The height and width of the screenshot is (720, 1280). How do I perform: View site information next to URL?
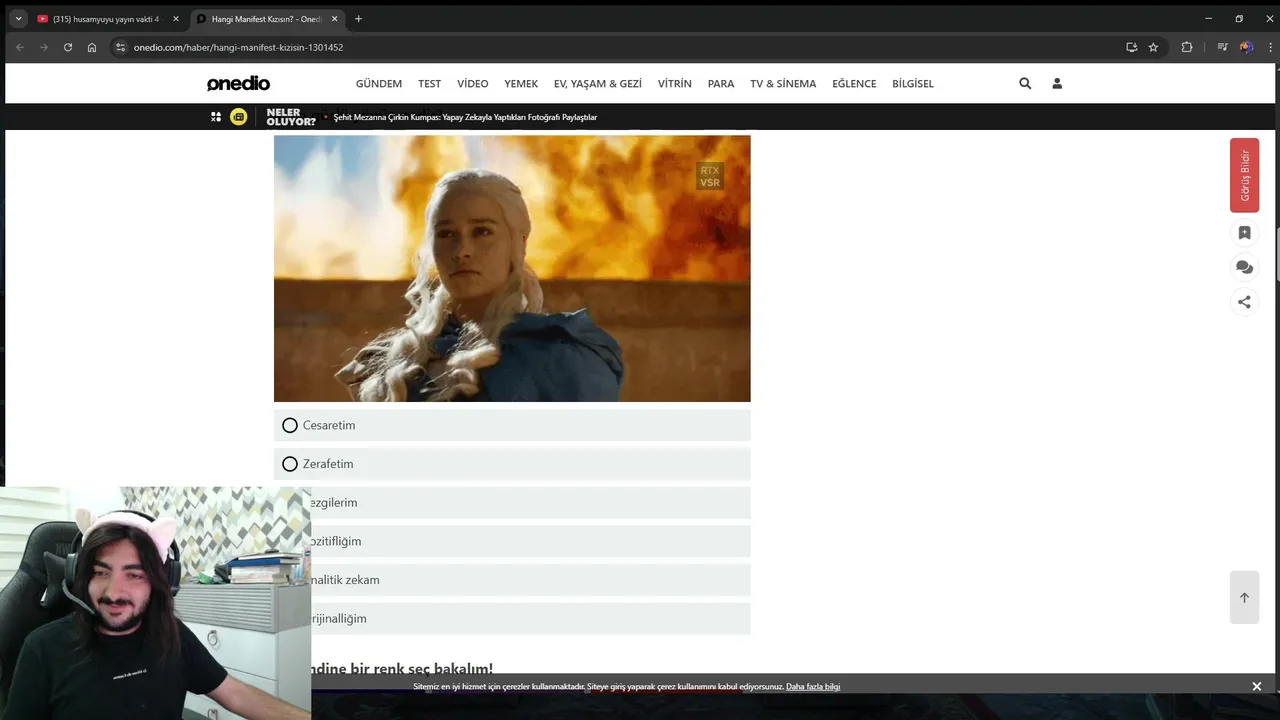coord(121,47)
